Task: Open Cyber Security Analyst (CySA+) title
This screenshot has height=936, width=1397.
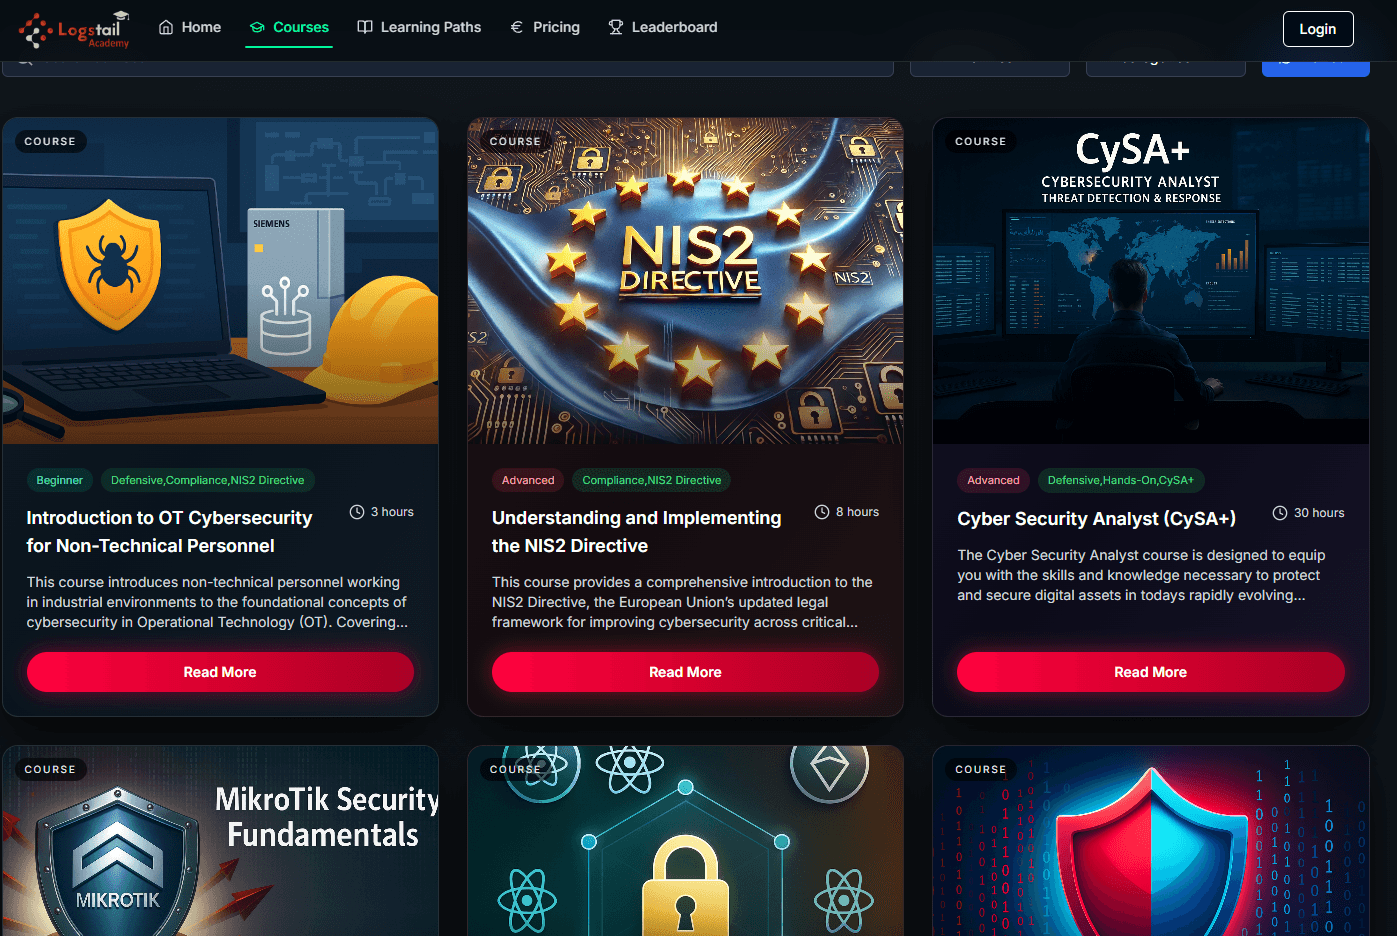Action: click(1096, 518)
